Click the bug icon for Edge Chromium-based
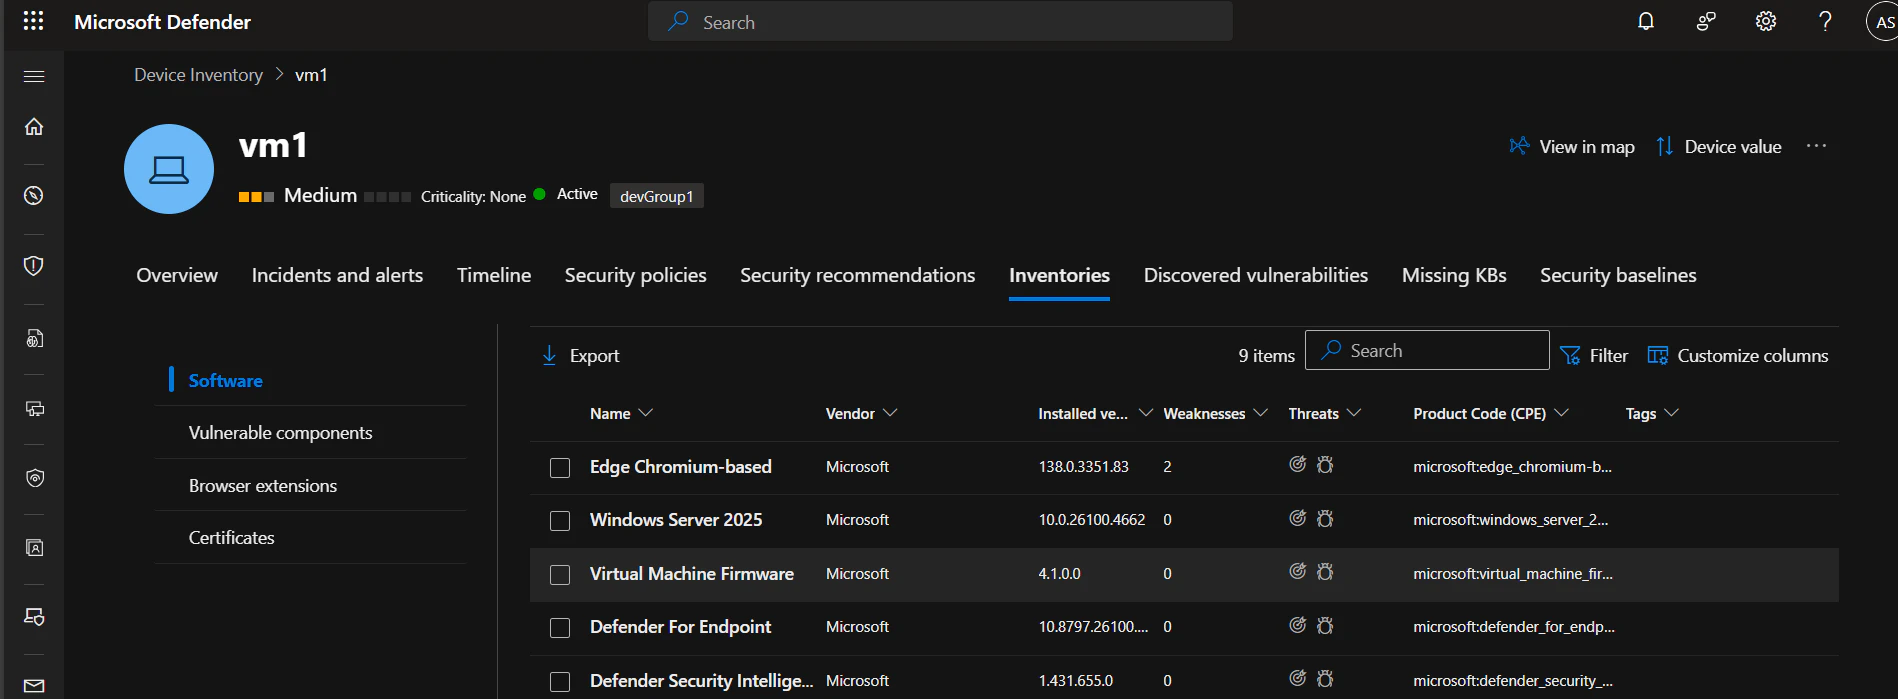 click(x=1325, y=464)
